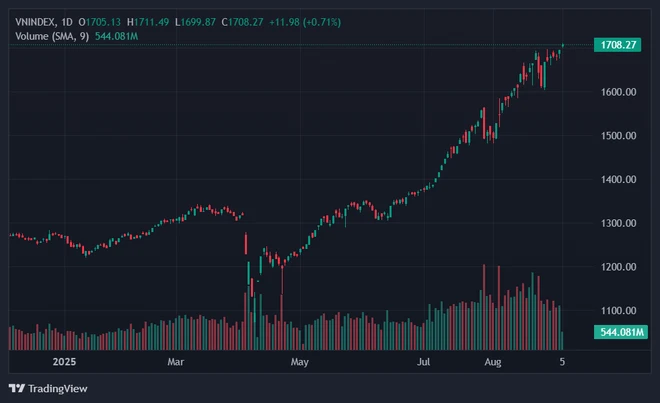Image resolution: width=660 pixels, height=403 pixels.
Task: Click the current price tag 1708.27
Action: (616, 45)
